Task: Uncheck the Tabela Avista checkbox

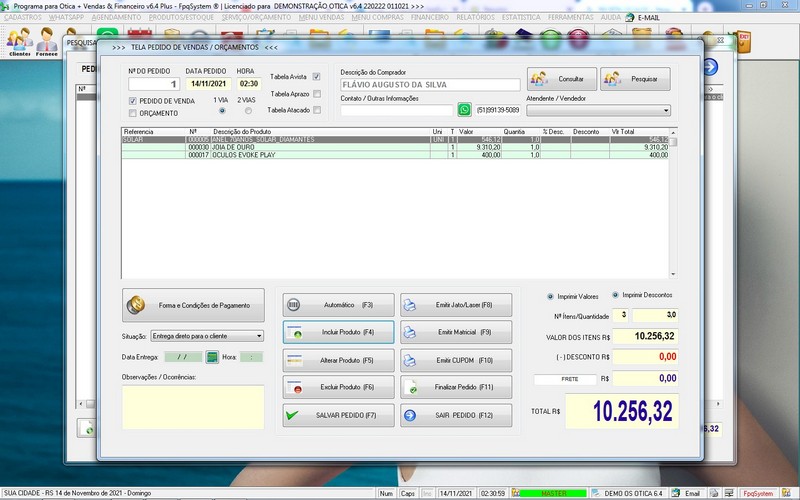Action: [317, 77]
